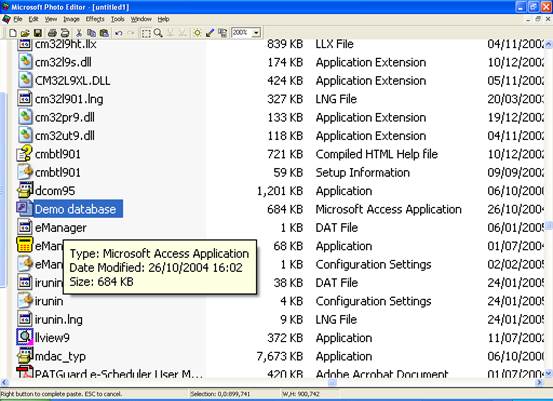Image resolution: width=553 pixels, height=401 pixels.
Task: Click the Paste clipboard icon
Action: coord(104,33)
